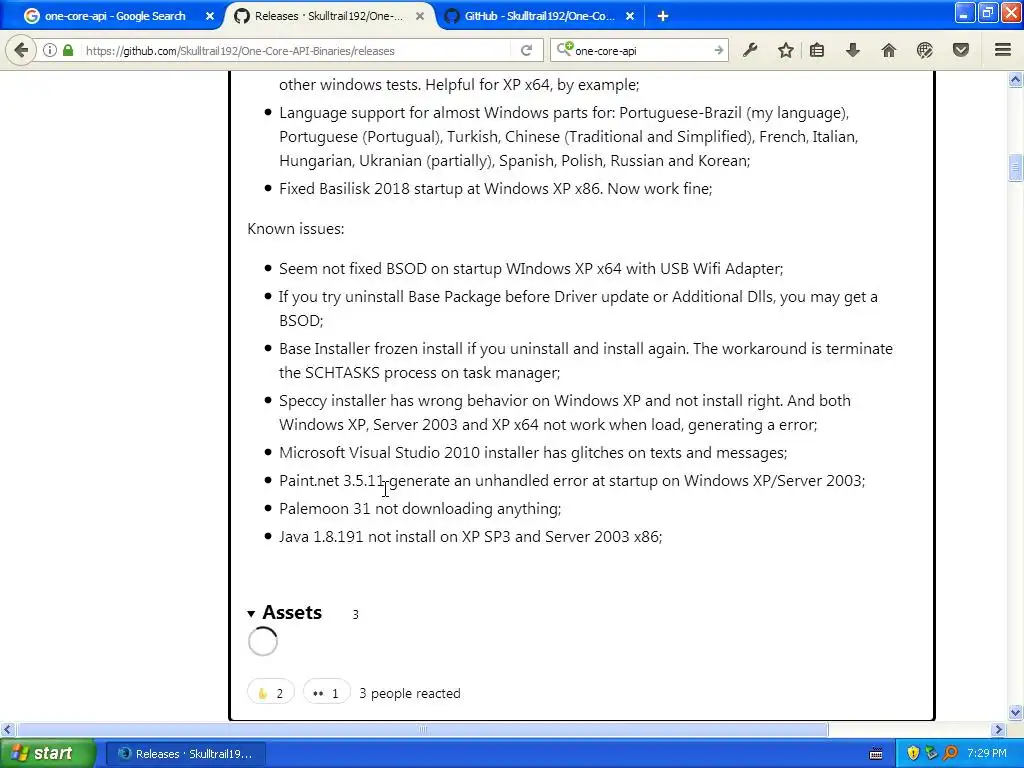Click the network tray icon

pyautogui.click(x=931, y=754)
